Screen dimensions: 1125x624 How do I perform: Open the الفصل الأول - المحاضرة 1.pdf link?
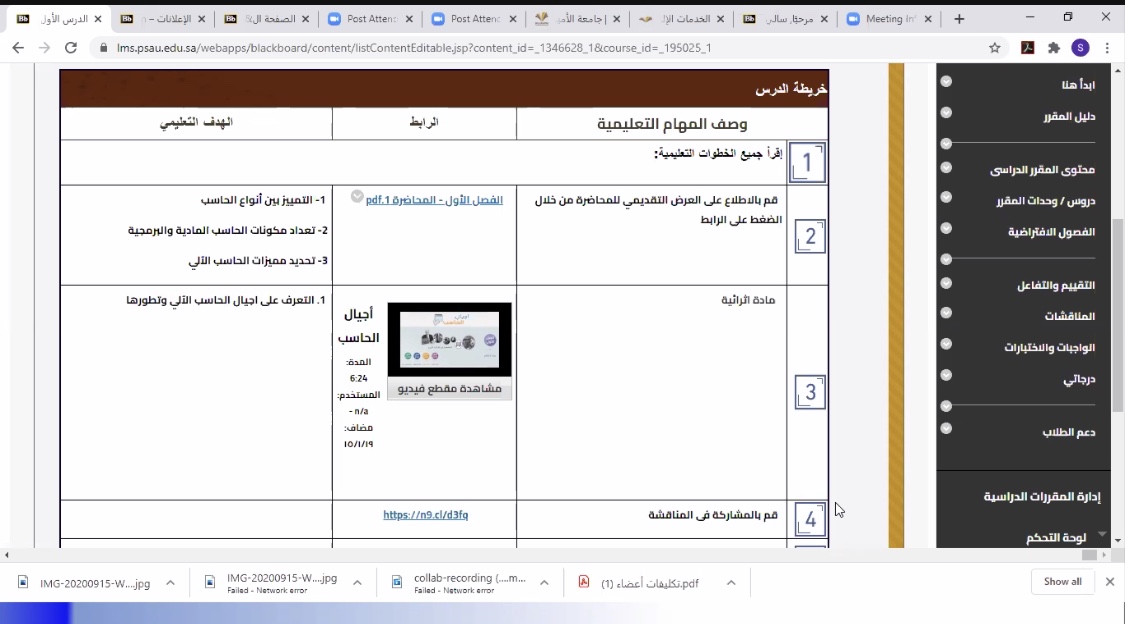[x=434, y=200]
